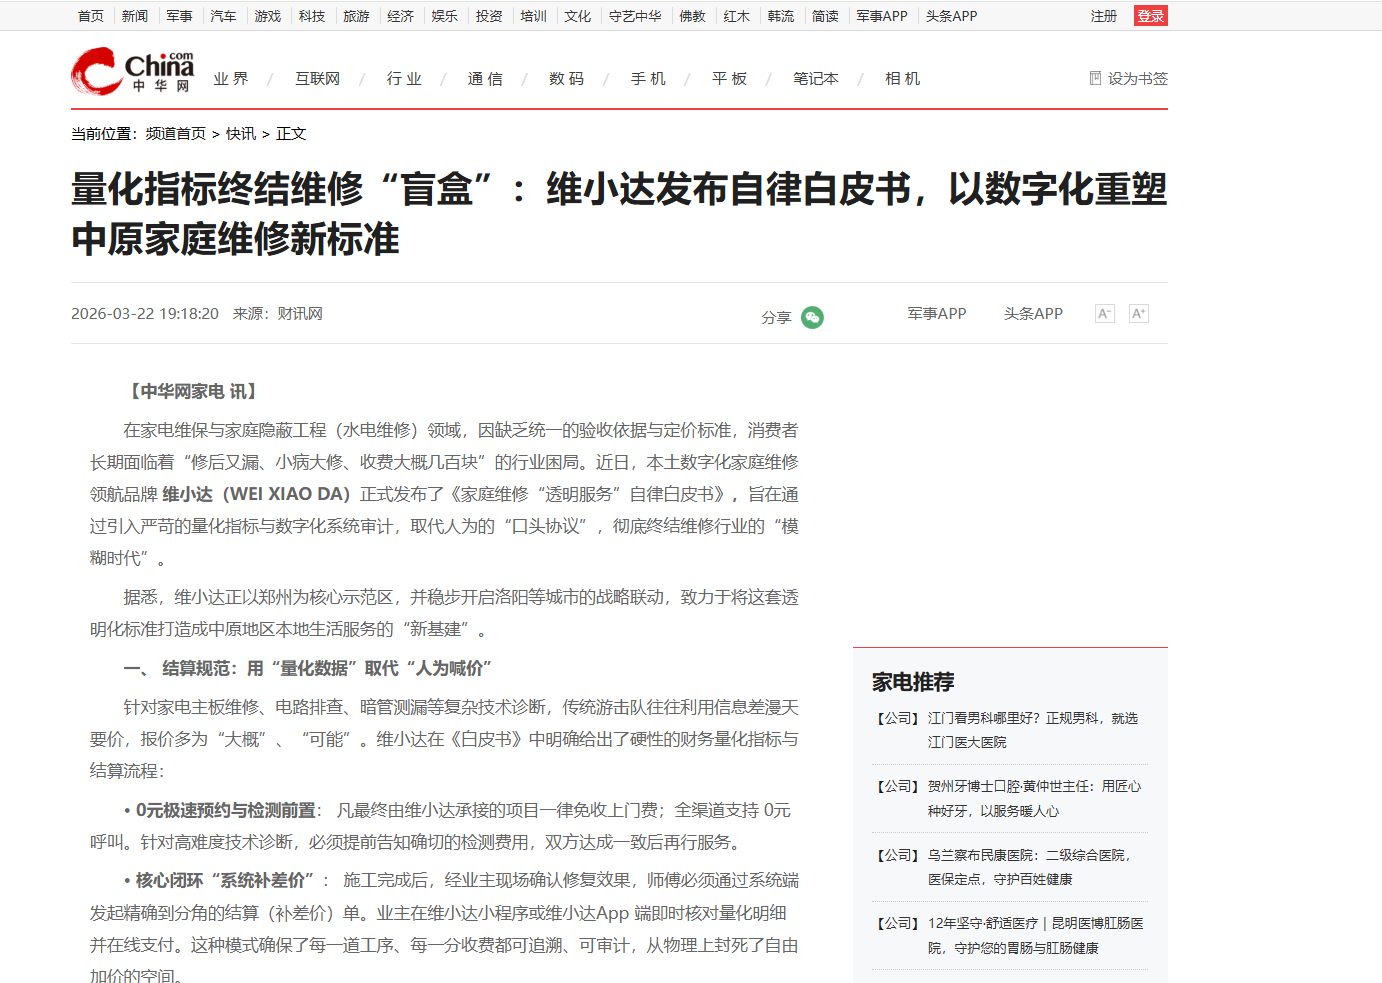Click the red 登录 login button

(1151, 16)
